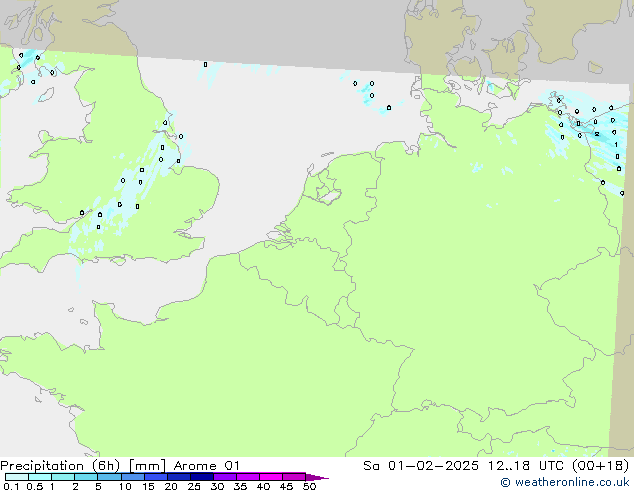Click the legend value '25'

pyautogui.click(x=194, y=486)
